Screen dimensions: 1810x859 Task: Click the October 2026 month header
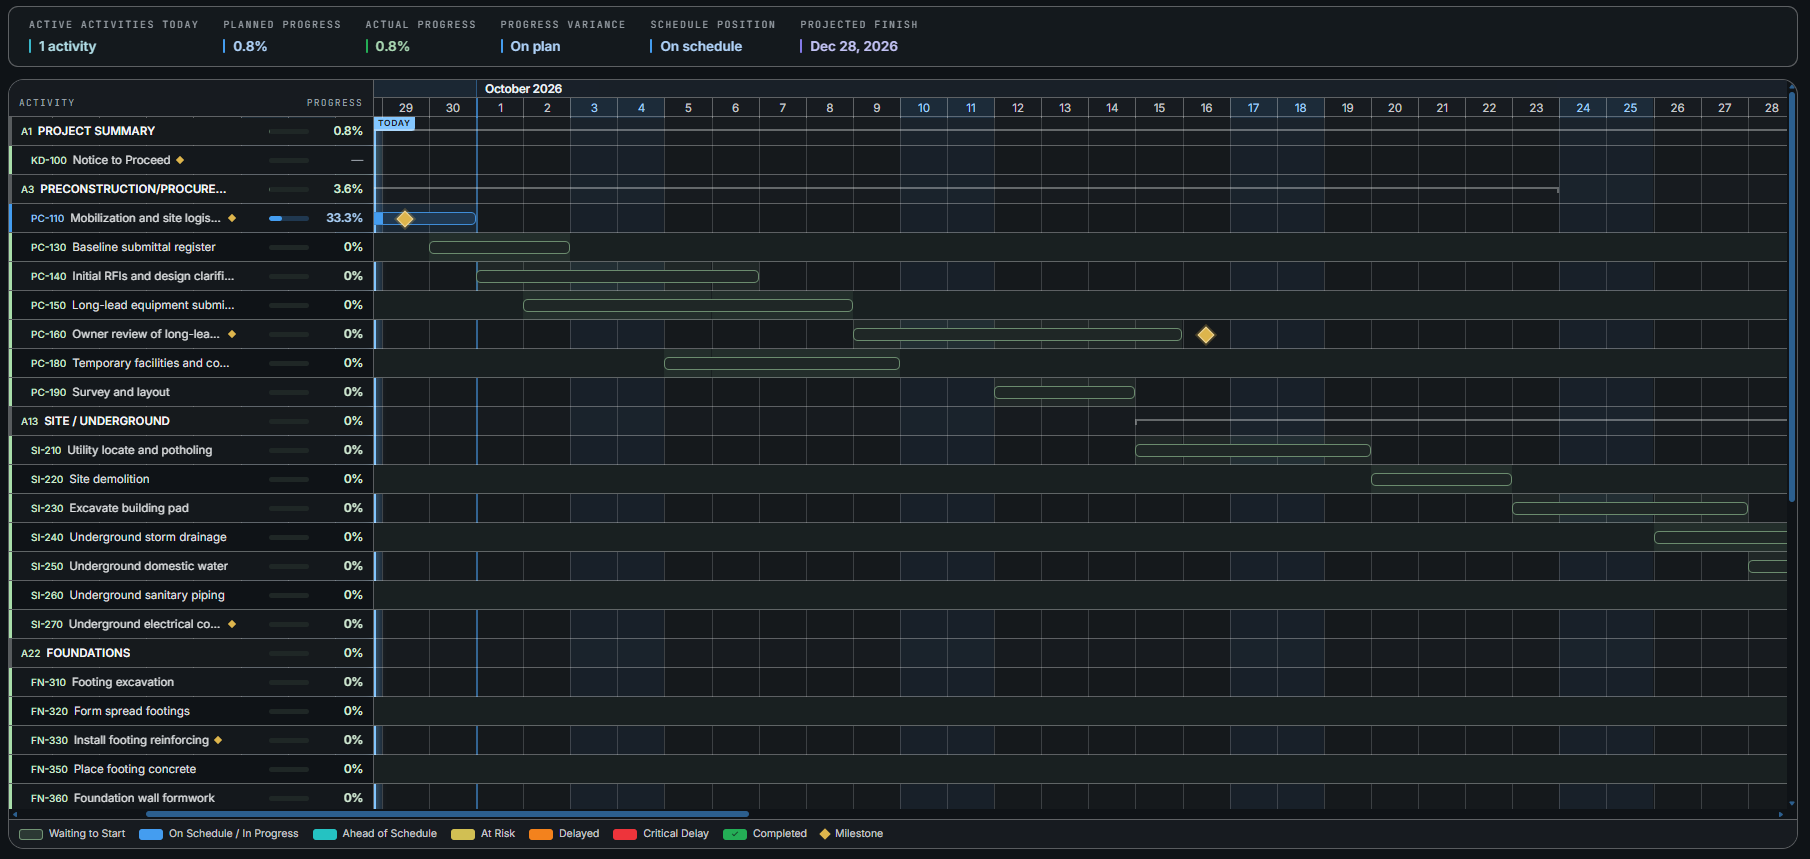click(x=523, y=89)
